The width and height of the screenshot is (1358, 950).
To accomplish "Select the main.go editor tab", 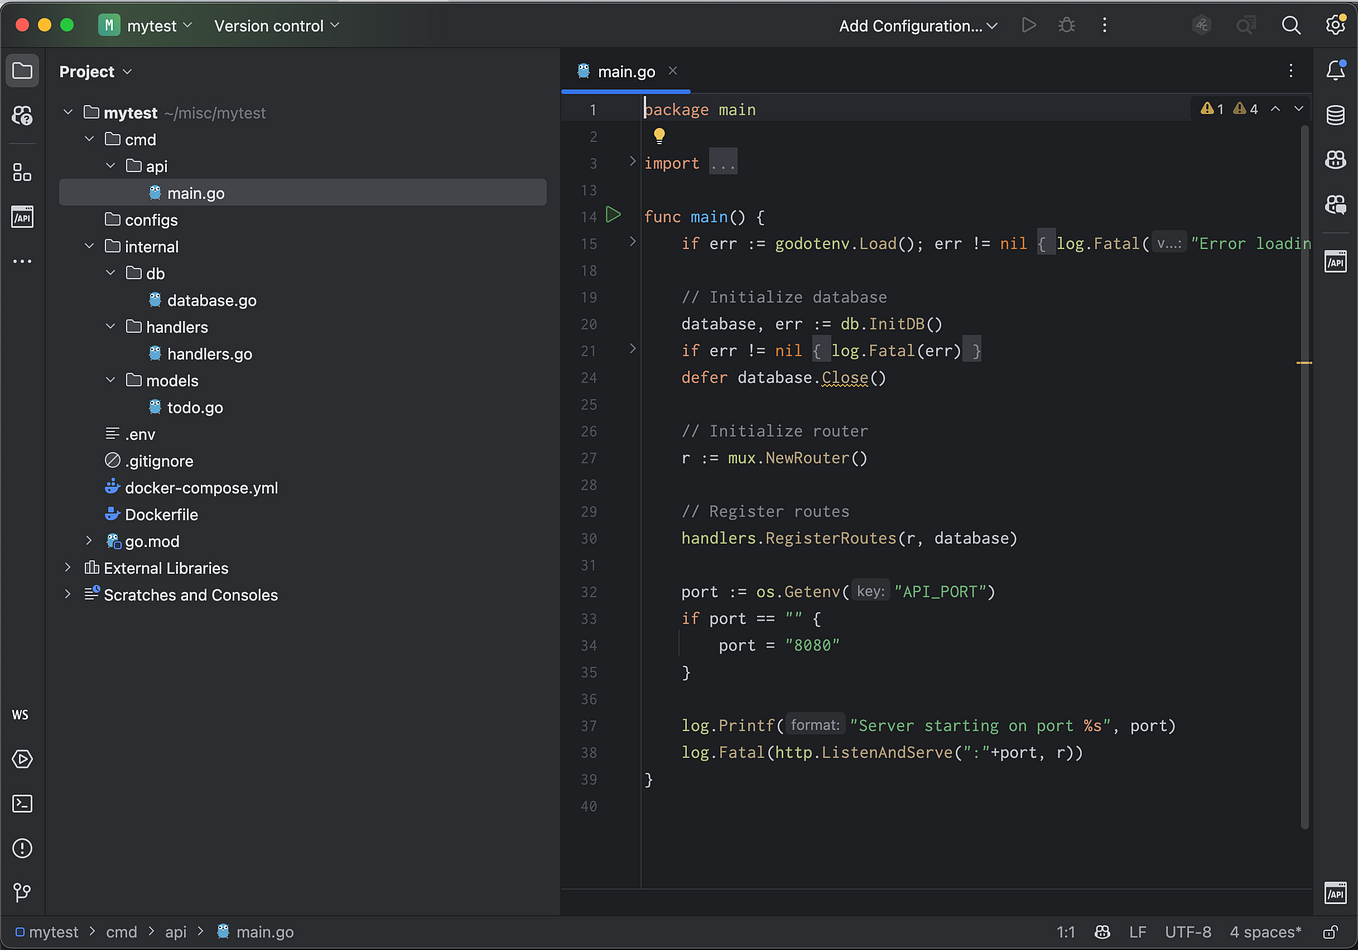I will (625, 71).
